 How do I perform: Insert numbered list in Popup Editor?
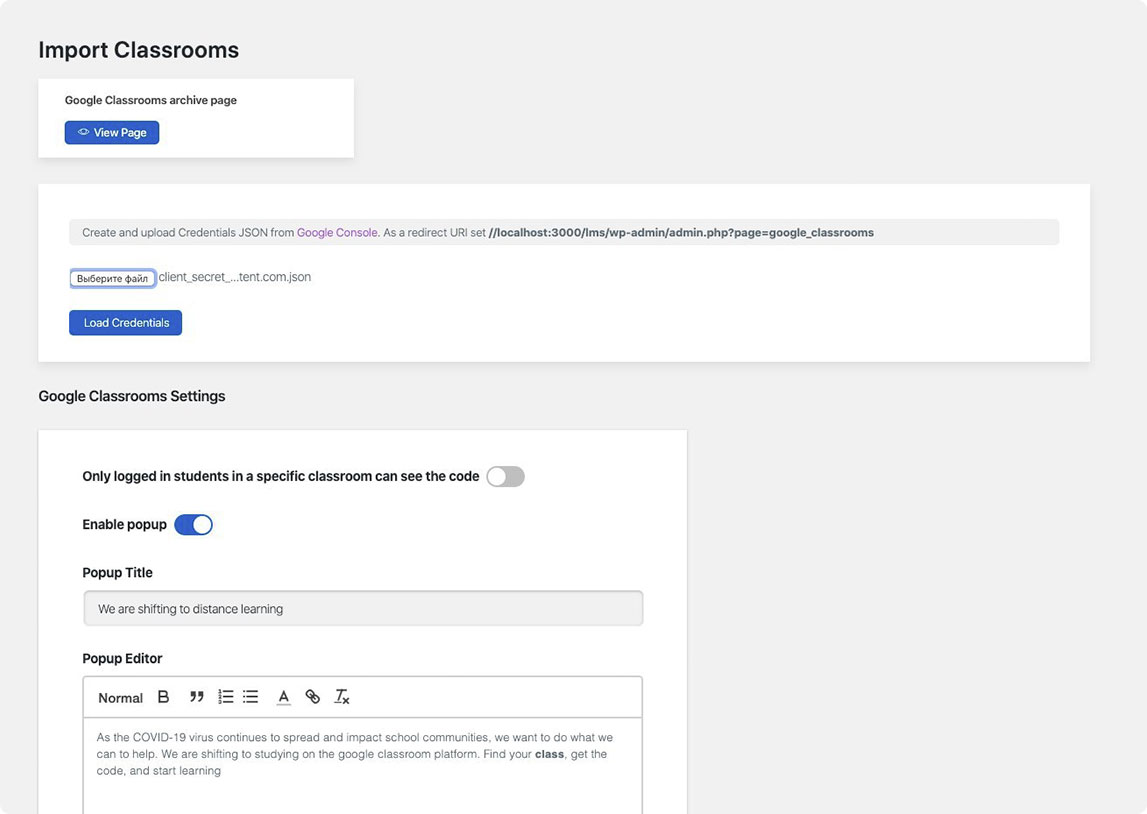pos(226,697)
